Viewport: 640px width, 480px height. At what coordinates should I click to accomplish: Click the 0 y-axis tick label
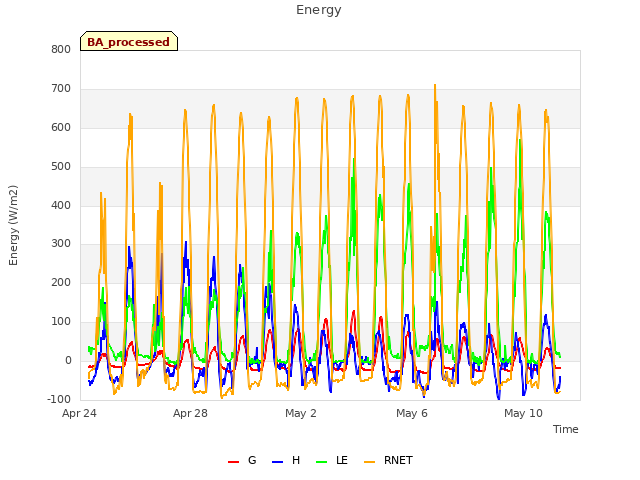68,361
